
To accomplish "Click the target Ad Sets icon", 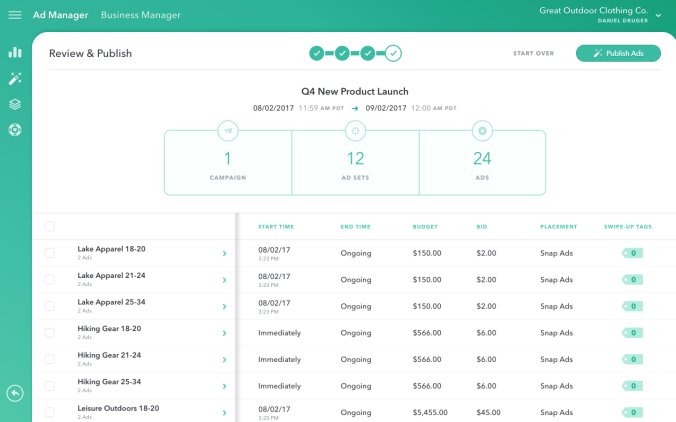I will coord(355,131).
